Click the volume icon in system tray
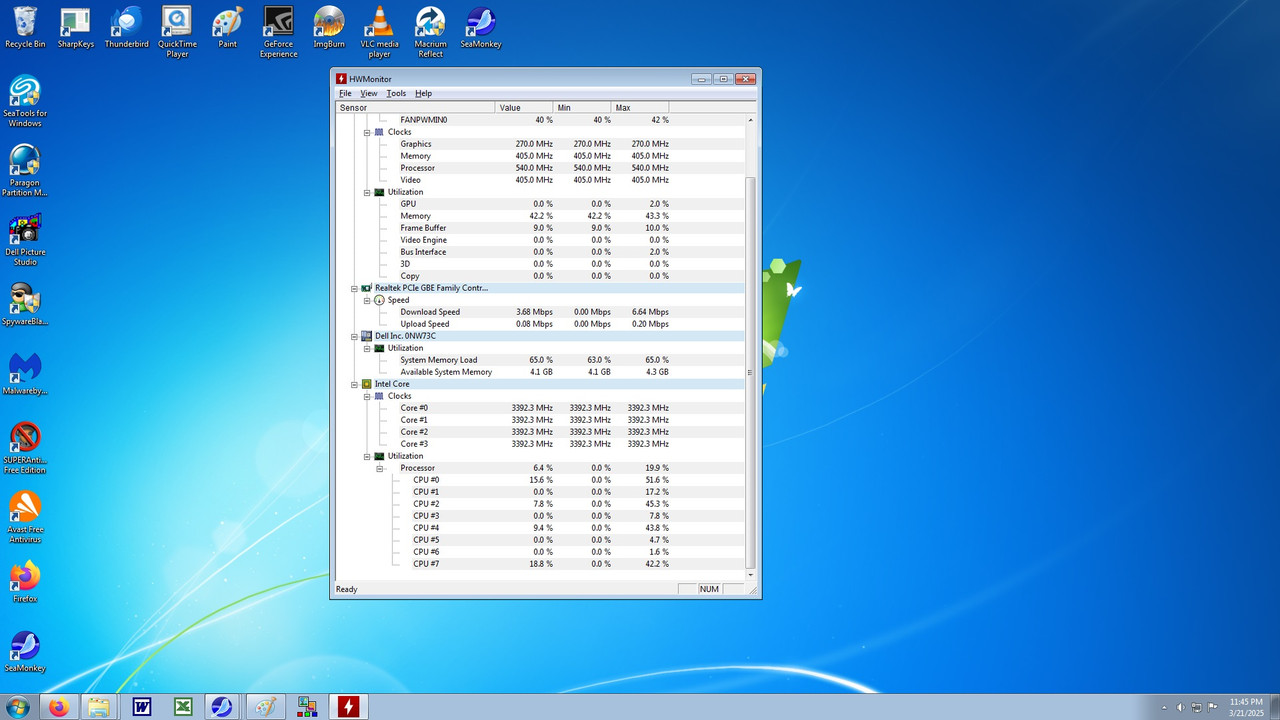 pyautogui.click(x=1180, y=707)
